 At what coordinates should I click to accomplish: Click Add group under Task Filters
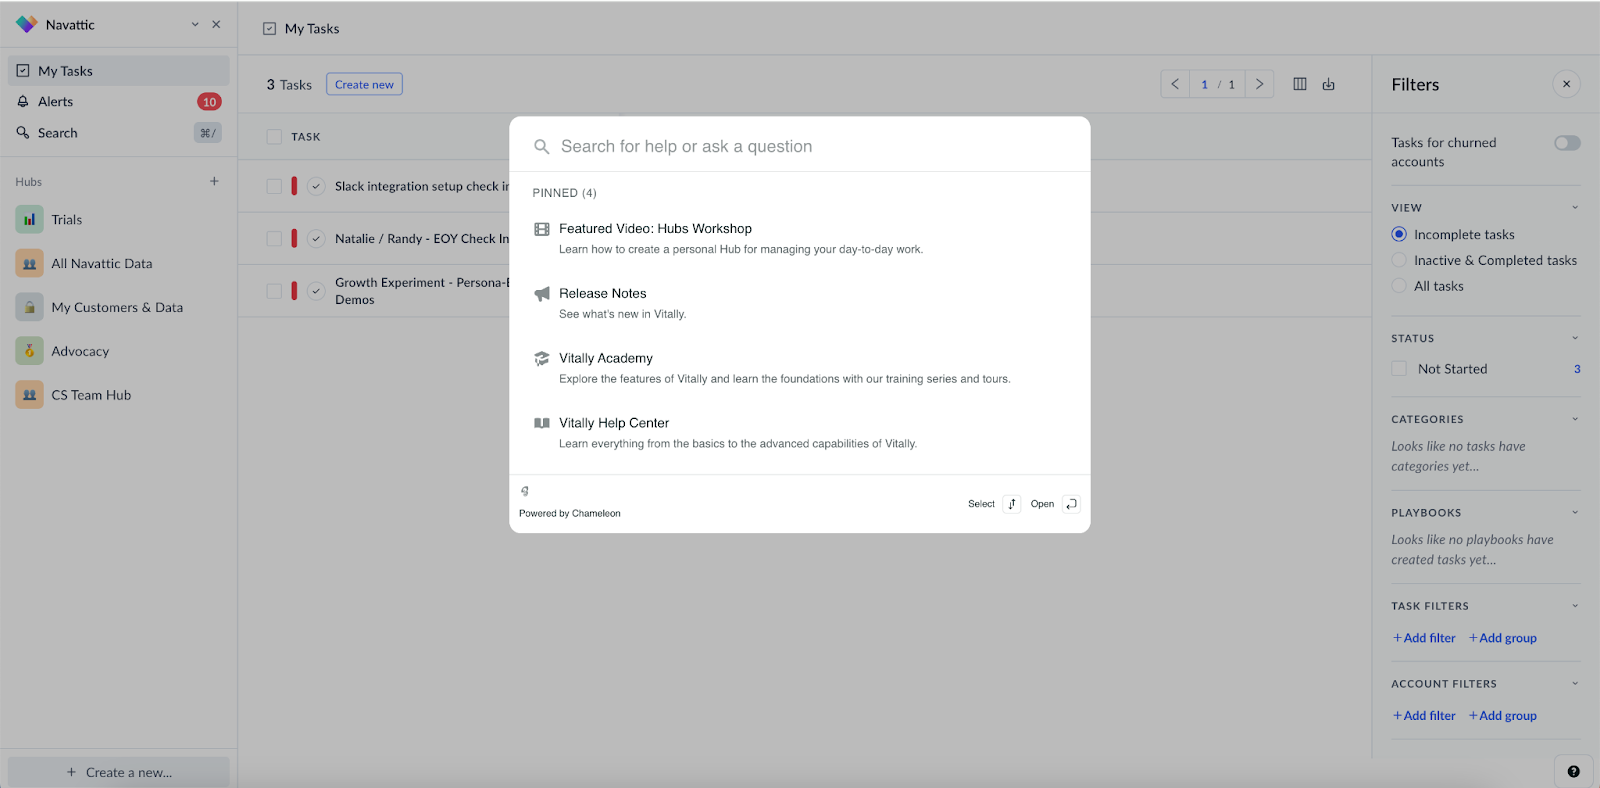point(1503,638)
